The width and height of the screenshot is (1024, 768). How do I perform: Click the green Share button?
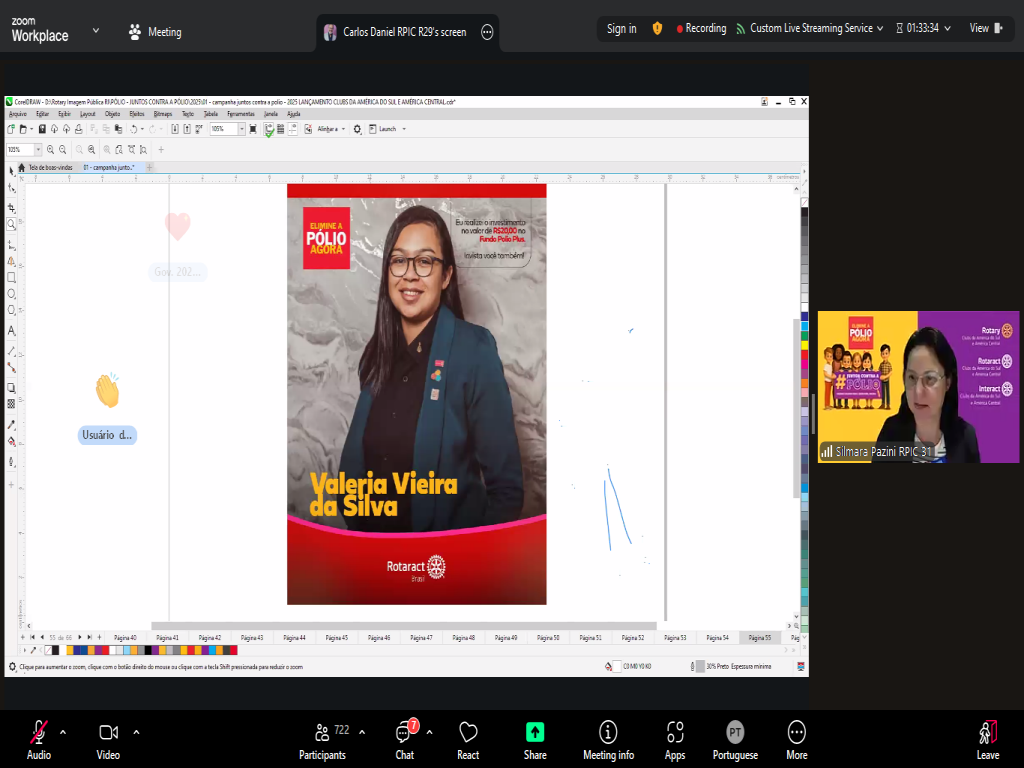[x=535, y=733]
